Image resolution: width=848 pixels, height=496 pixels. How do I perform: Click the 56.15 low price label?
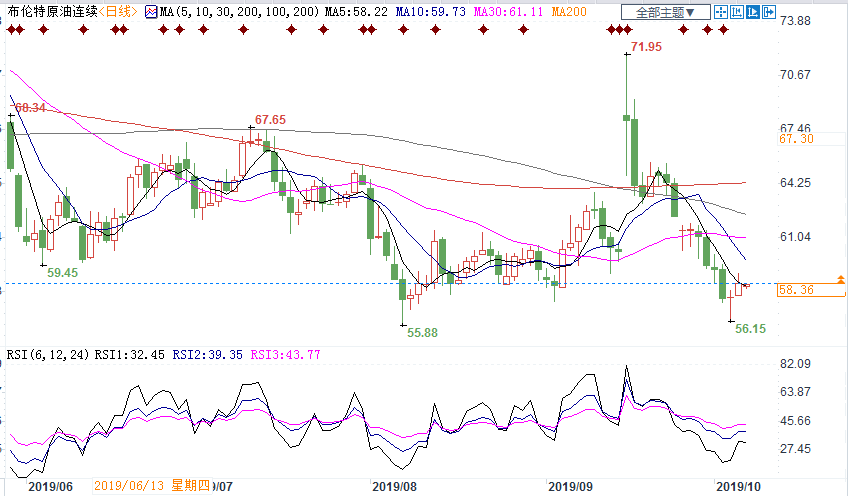[750, 328]
